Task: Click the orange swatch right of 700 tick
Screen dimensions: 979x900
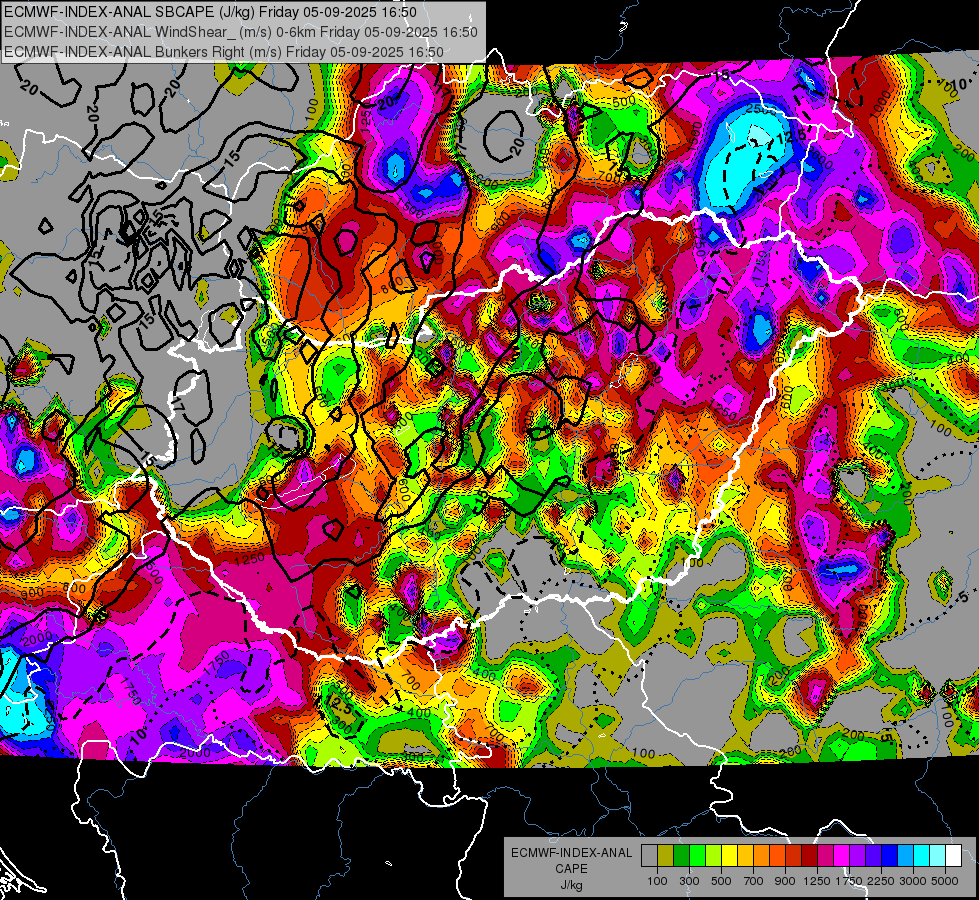Action: tap(761, 856)
